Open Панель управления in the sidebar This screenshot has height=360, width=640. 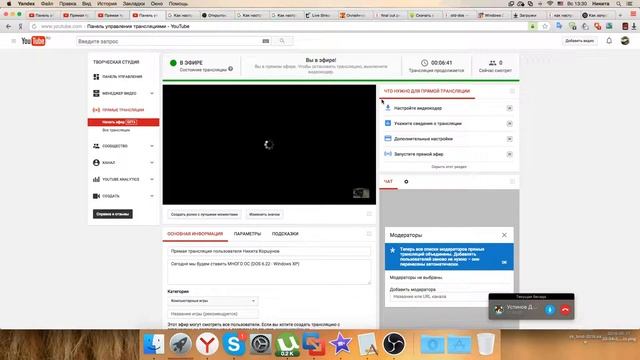[x=122, y=77]
